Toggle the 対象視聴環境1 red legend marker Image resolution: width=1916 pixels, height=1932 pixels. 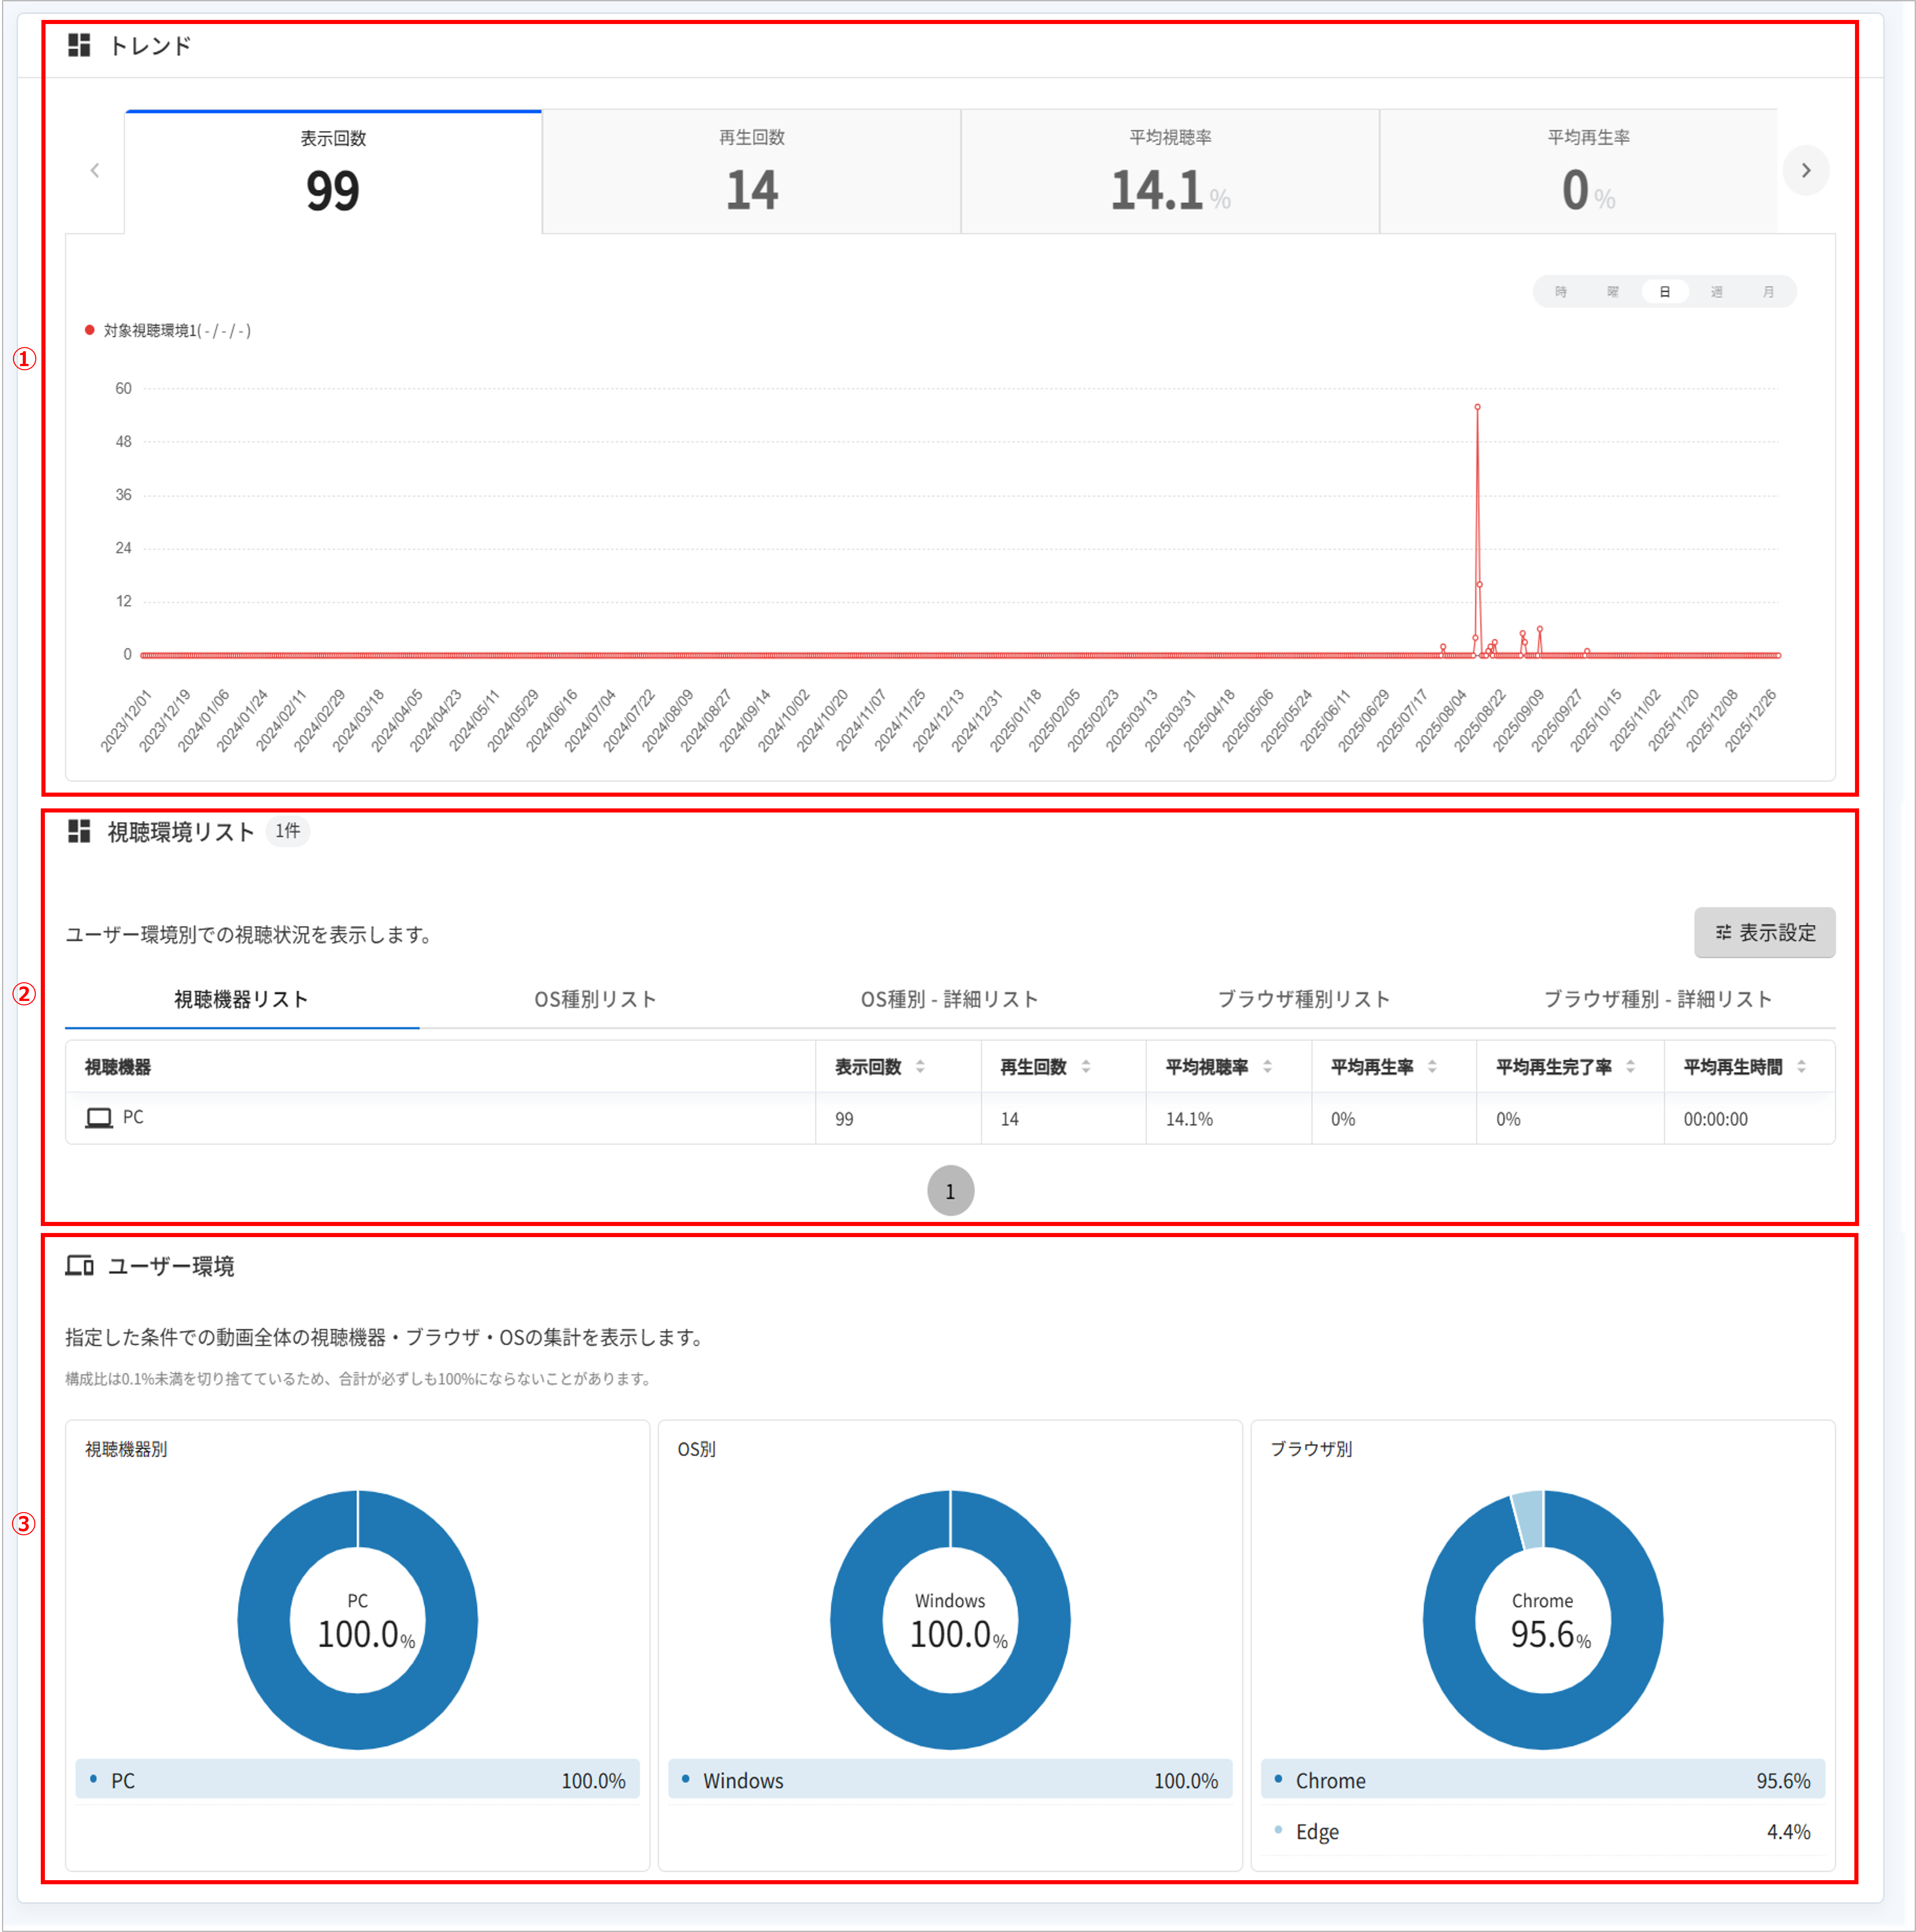click(90, 330)
